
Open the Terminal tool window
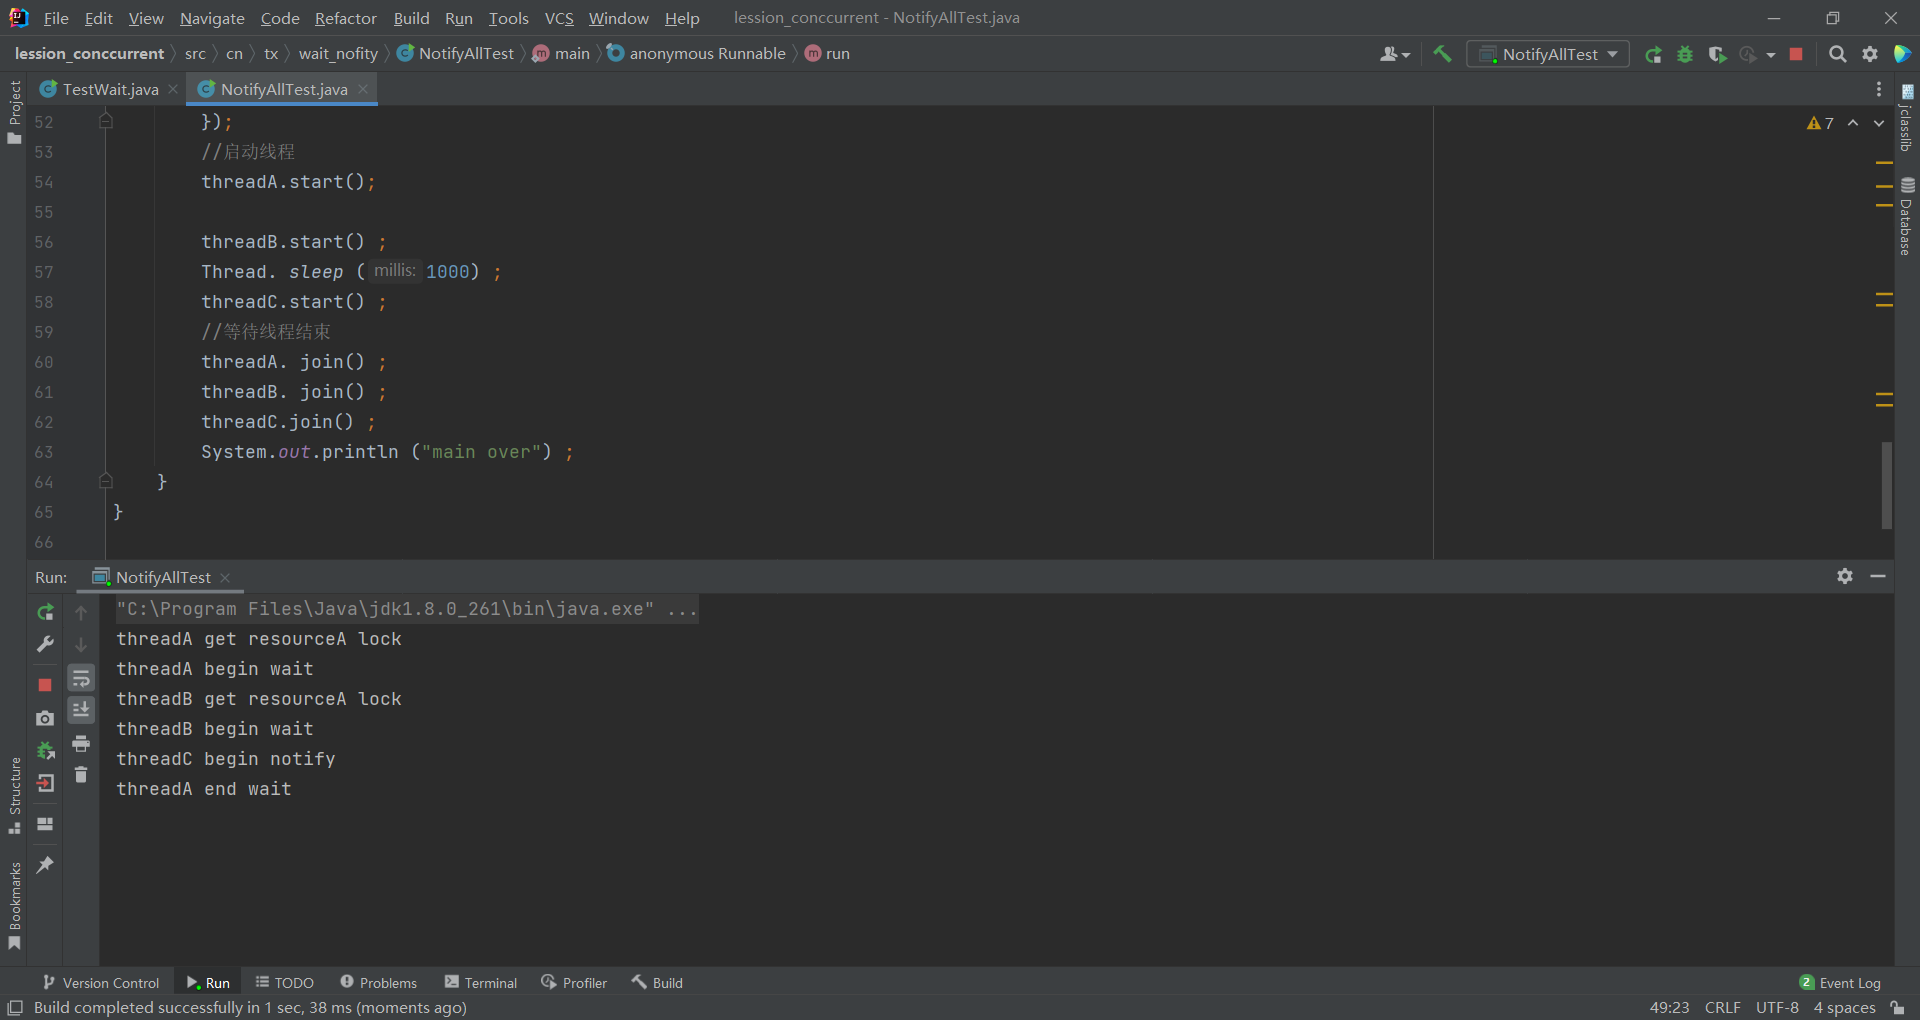(481, 983)
